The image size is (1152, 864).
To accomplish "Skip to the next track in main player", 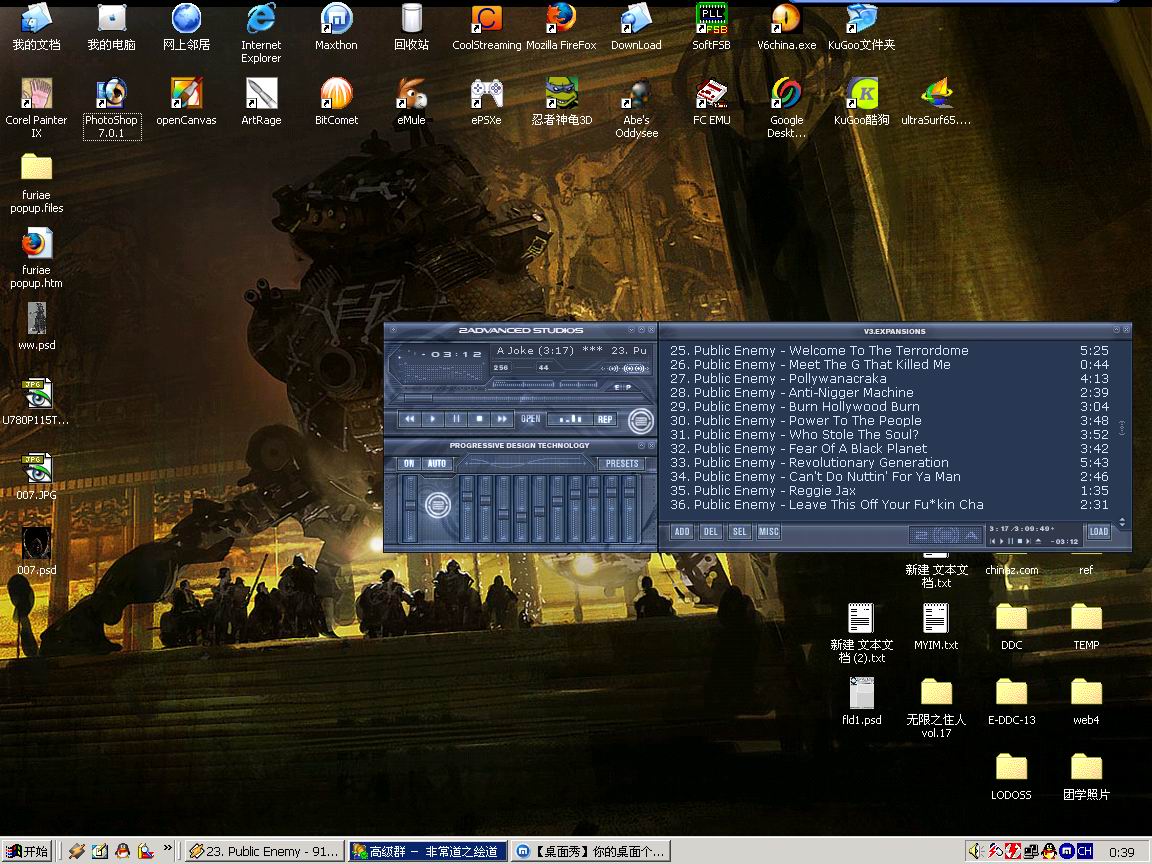I will 503,419.
